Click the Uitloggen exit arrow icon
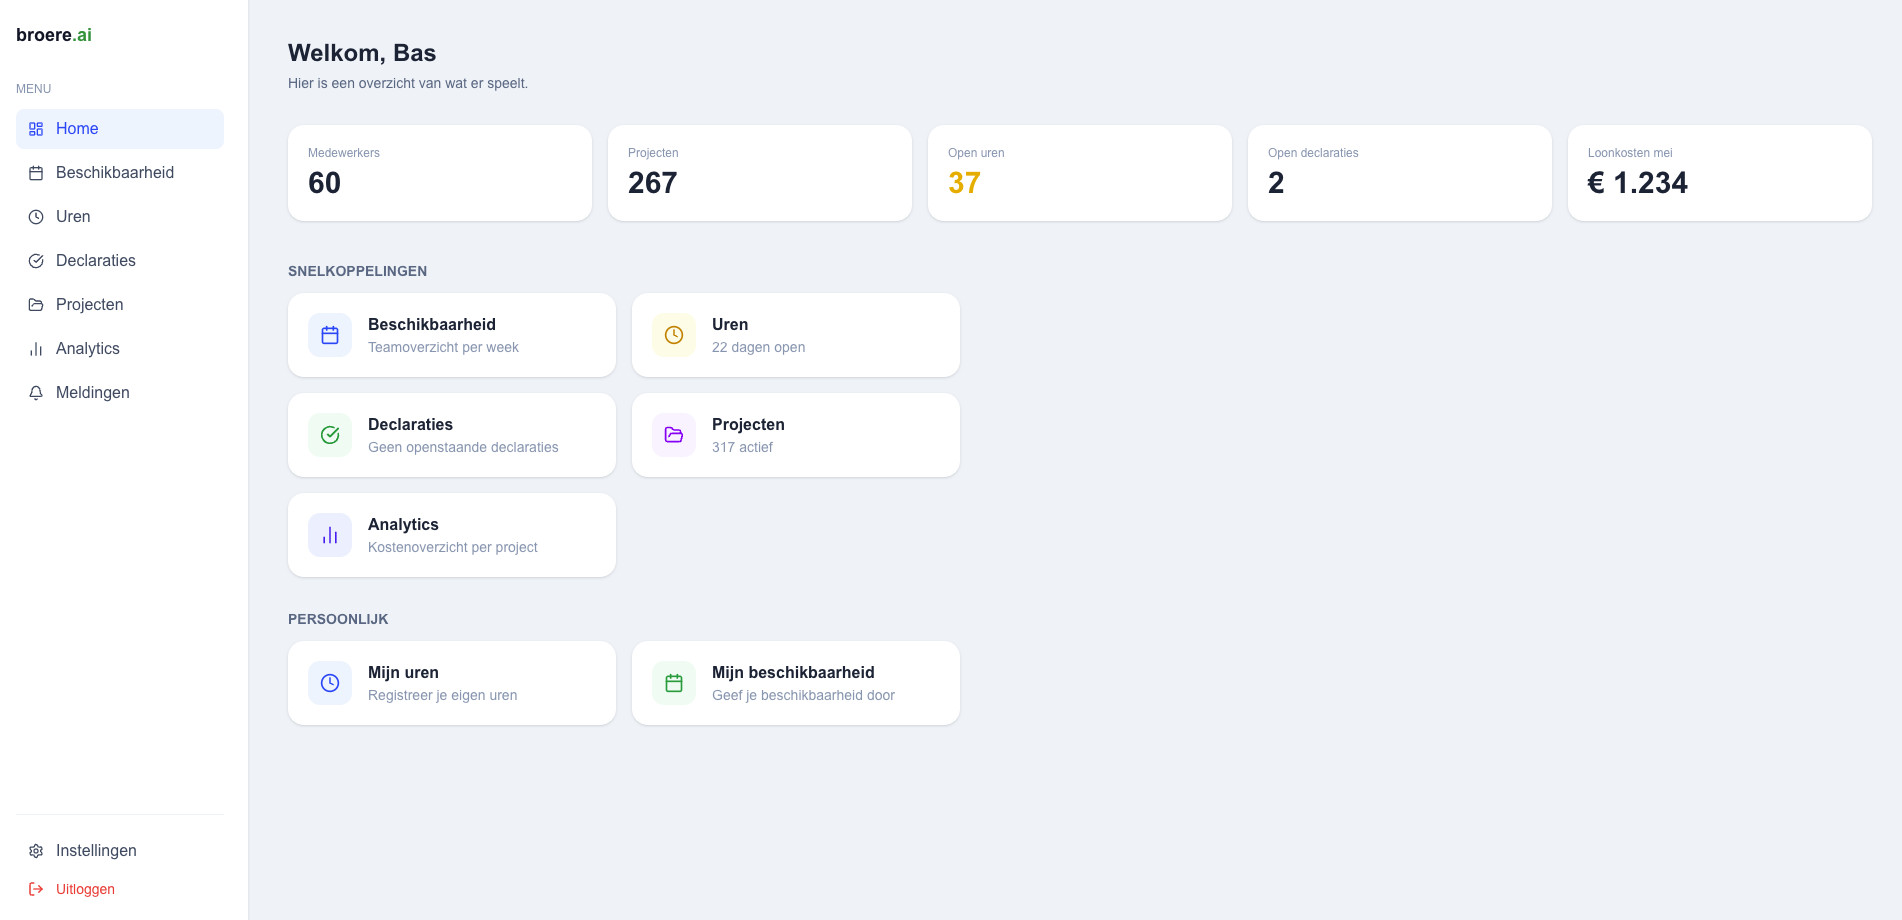 tap(36, 889)
